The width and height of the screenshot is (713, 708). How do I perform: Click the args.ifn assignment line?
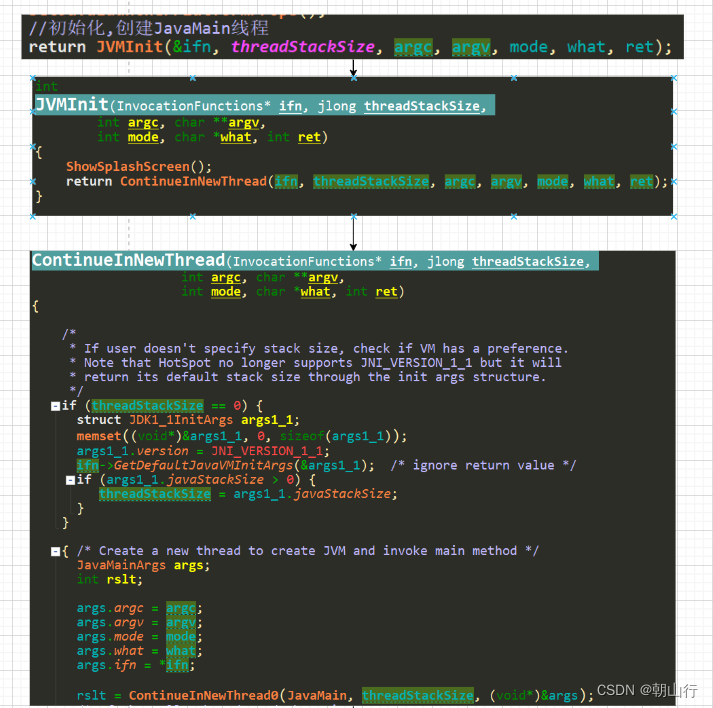click(x=136, y=666)
